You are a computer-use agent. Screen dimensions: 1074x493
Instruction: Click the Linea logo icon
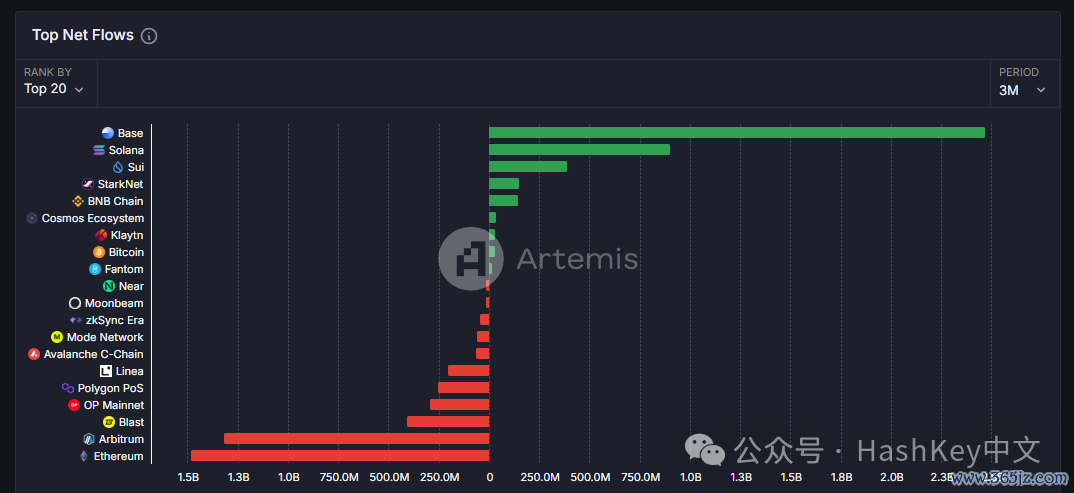click(105, 371)
